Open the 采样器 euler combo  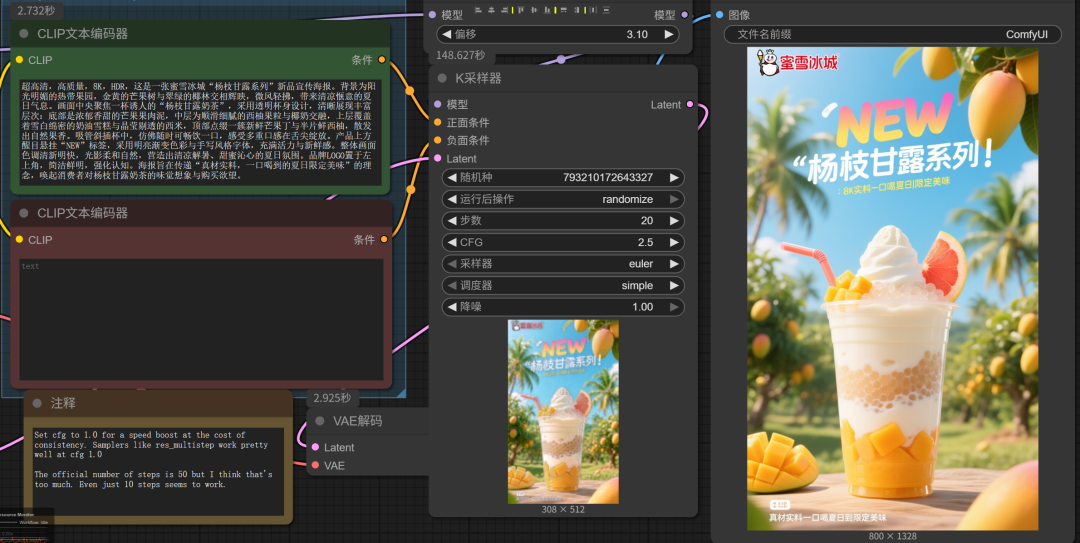click(563, 264)
